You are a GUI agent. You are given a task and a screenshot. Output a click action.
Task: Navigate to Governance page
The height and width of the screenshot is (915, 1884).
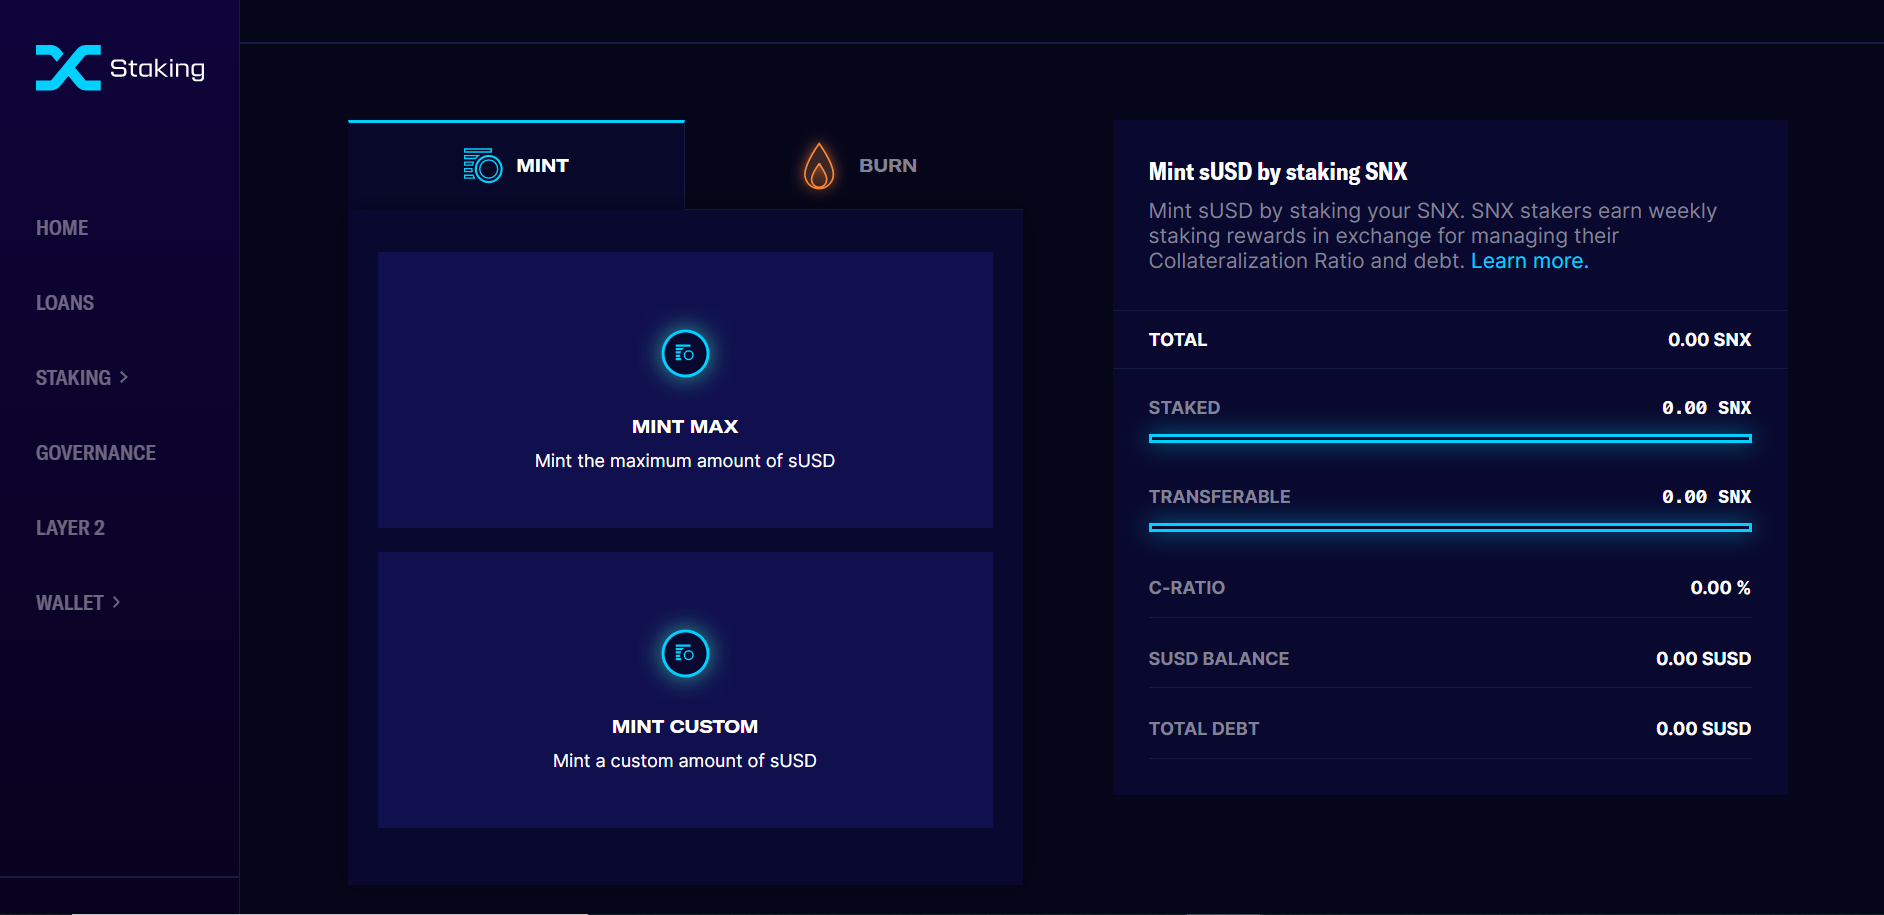pyautogui.click(x=96, y=453)
